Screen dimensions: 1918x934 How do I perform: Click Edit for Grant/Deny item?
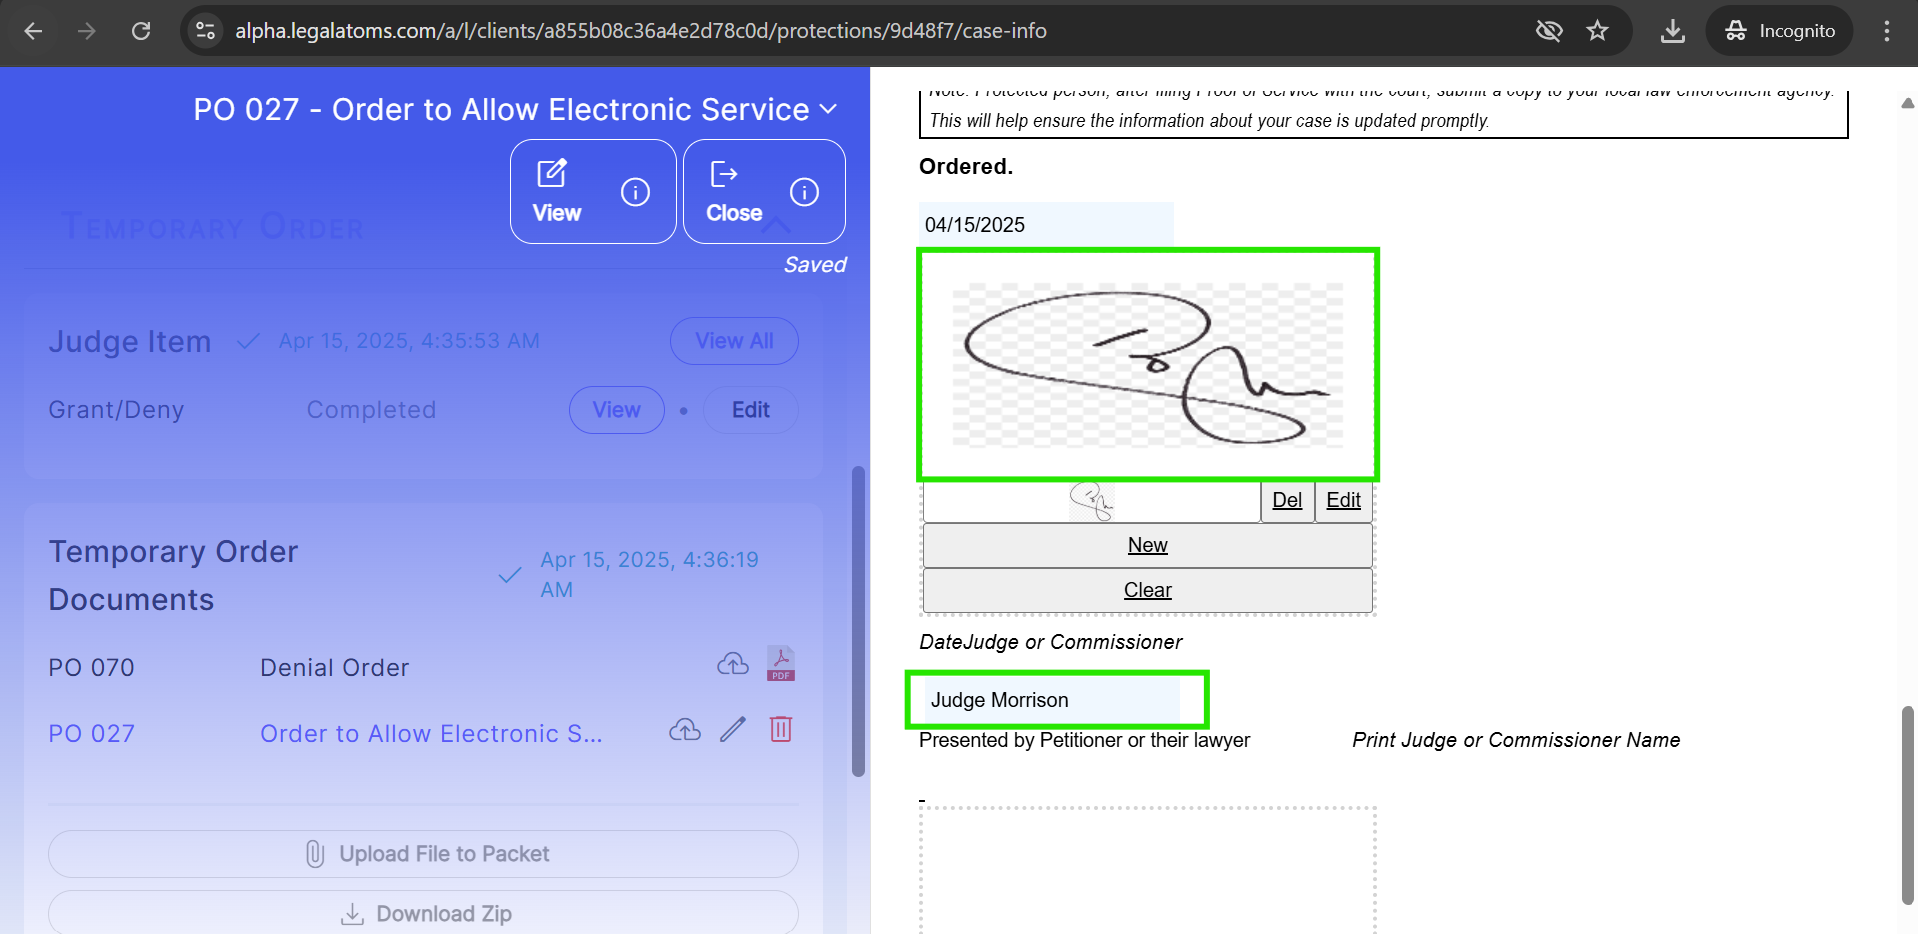750,410
